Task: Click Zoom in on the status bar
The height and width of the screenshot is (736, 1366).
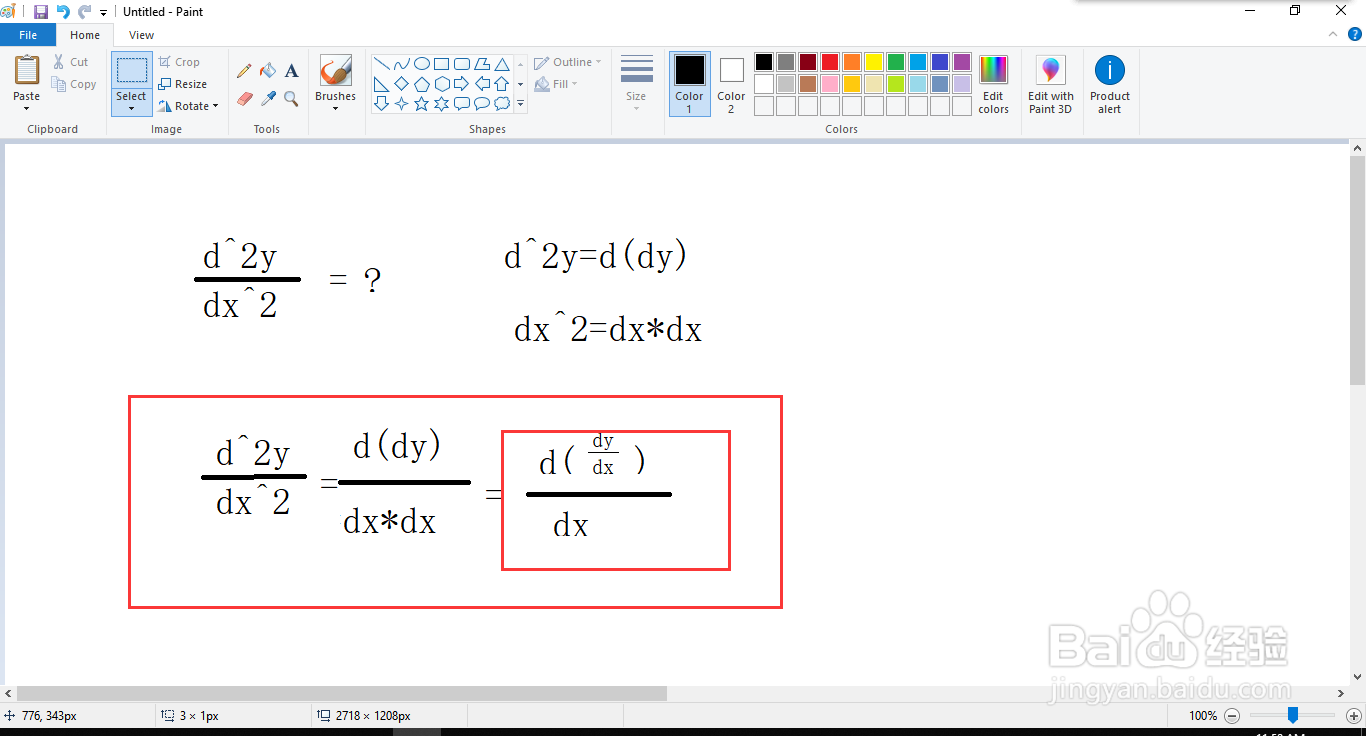Action: pyautogui.click(x=1355, y=715)
